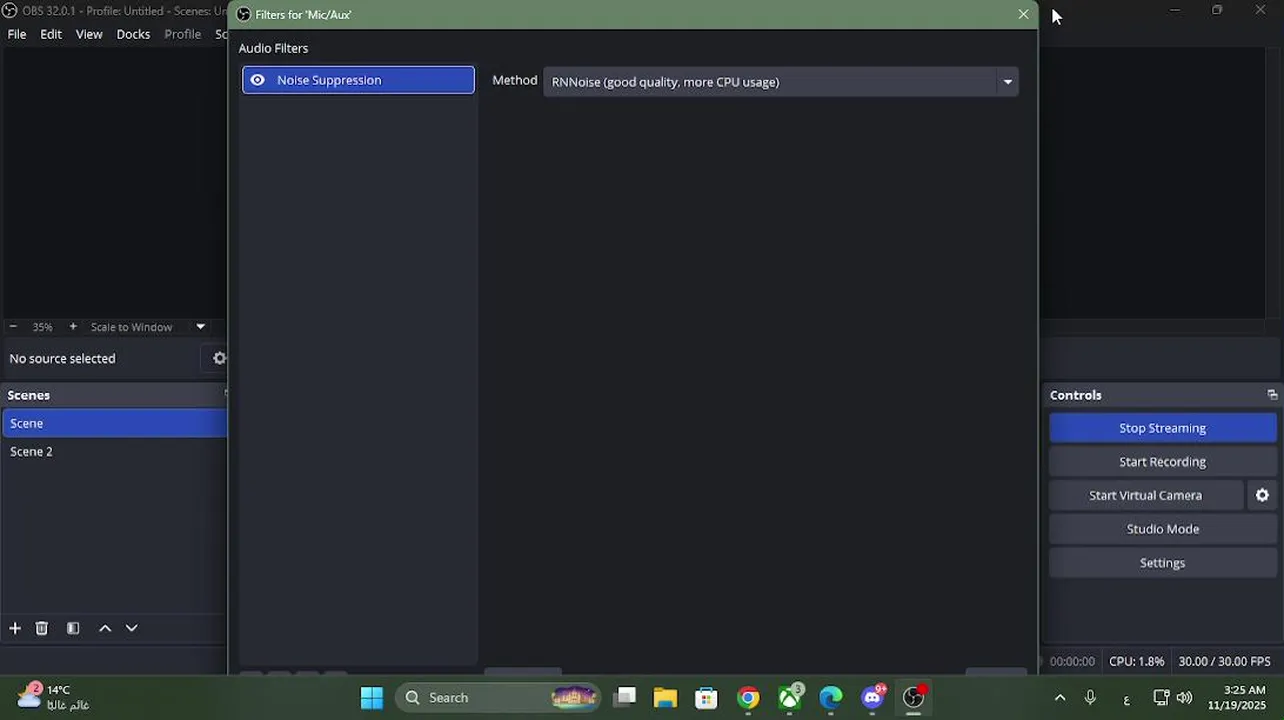Click the RNNoise method combo box
1284x720 pixels.
(780, 82)
